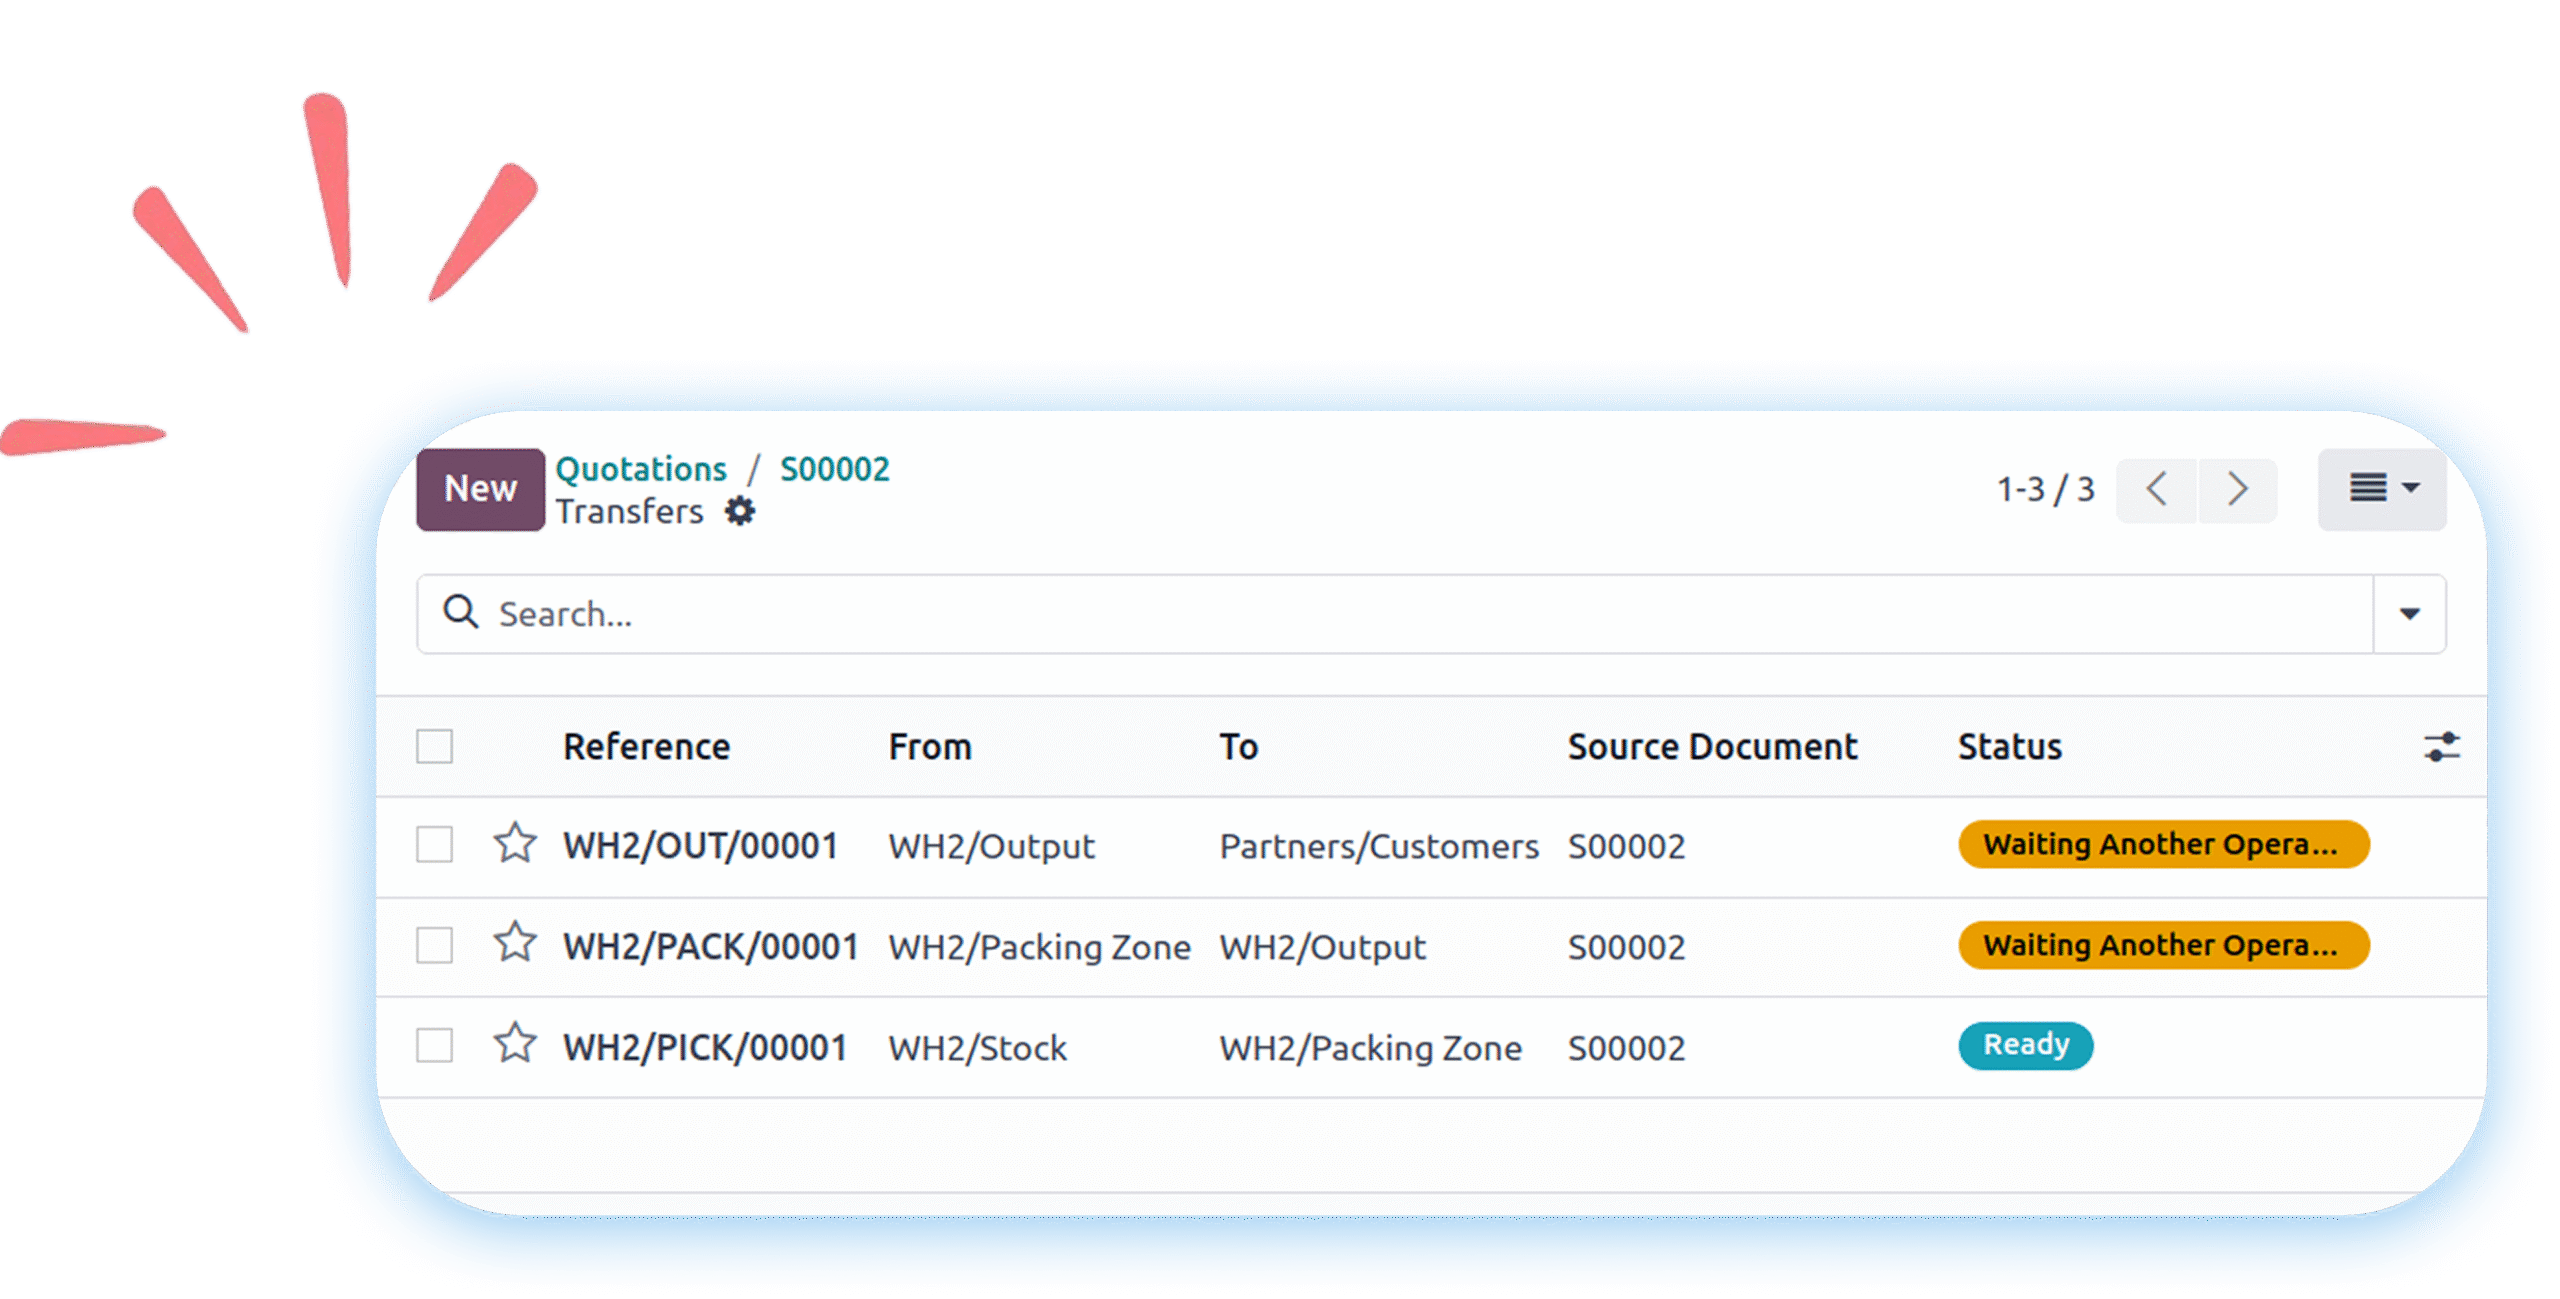This screenshot has width=2560, height=1299.
Task: Select the WH2/OUT/00001 row checkbox
Action: click(x=434, y=844)
